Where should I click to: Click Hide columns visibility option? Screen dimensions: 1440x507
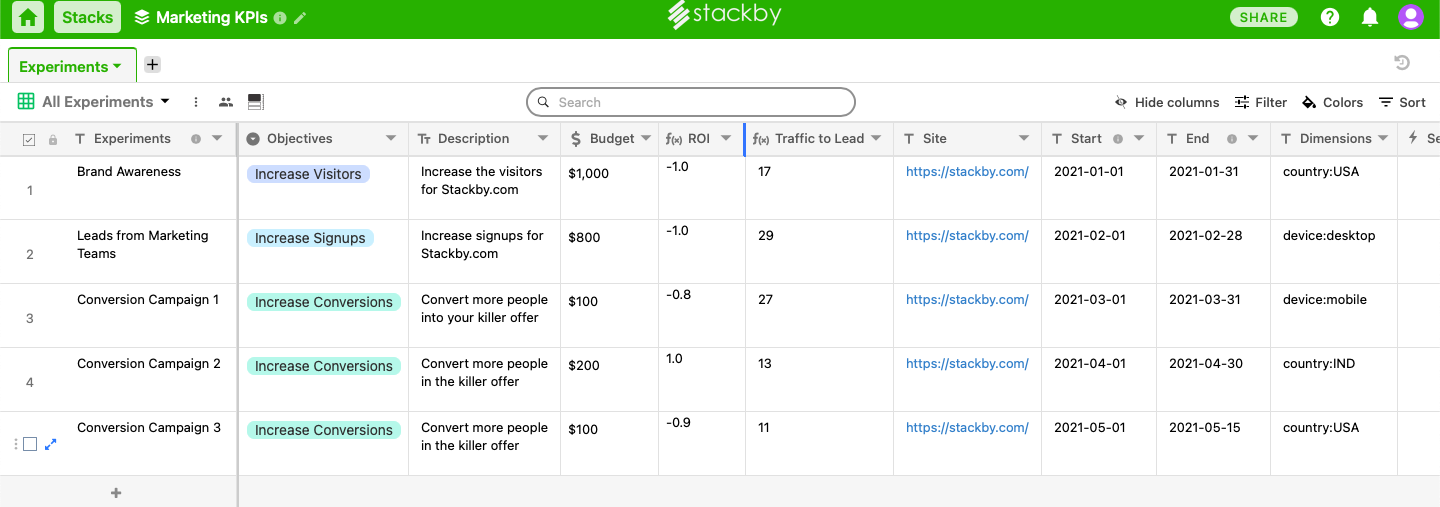pos(1167,102)
